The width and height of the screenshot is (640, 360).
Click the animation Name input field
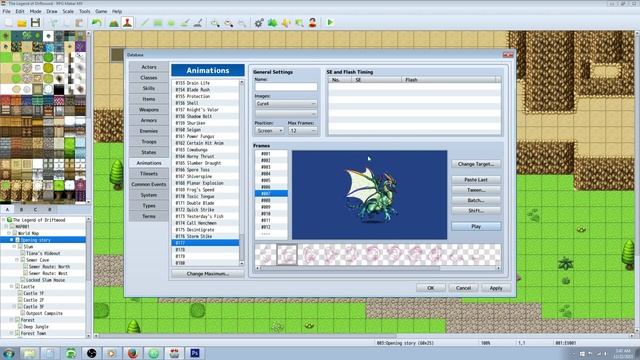286,87
